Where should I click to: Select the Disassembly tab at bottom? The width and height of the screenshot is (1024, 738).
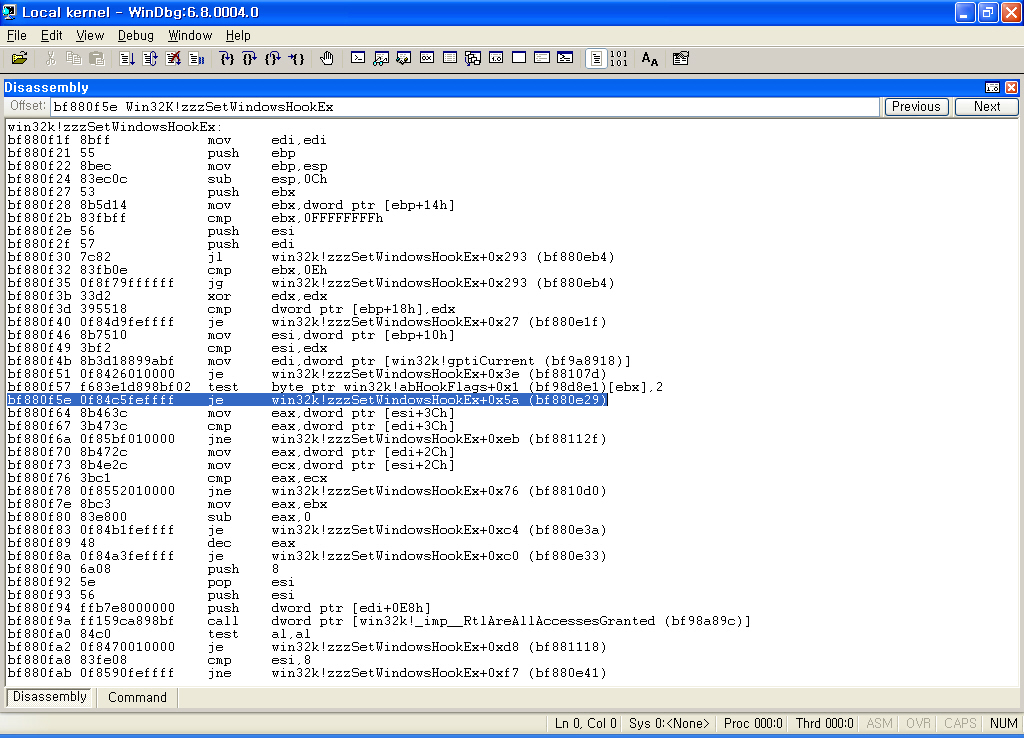(x=50, y=697)
